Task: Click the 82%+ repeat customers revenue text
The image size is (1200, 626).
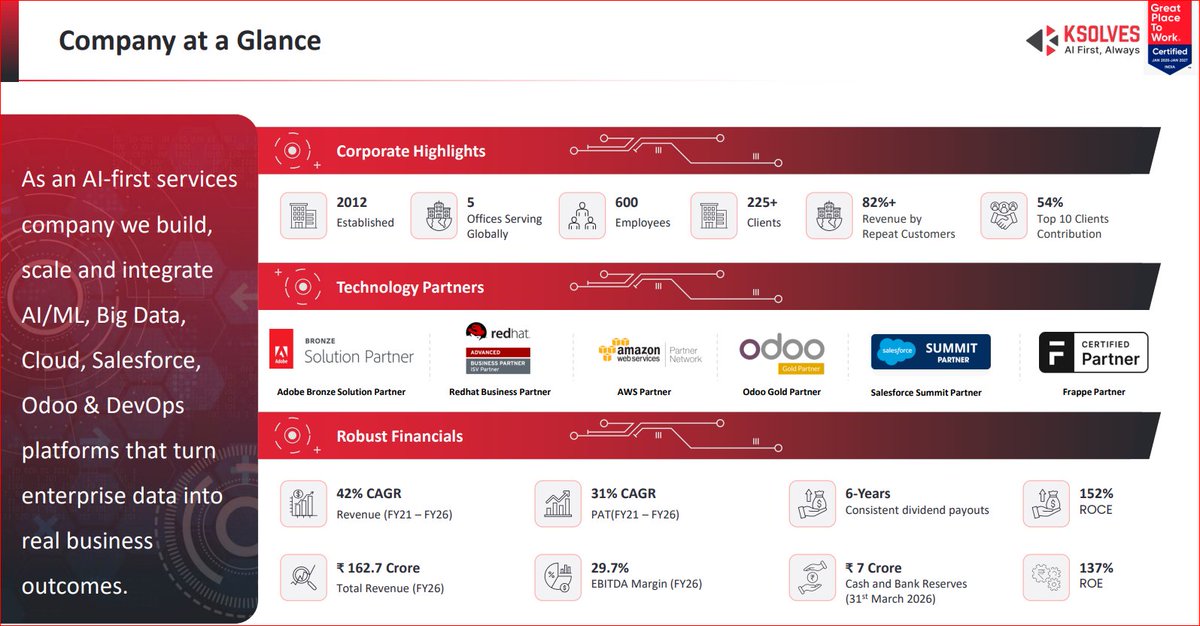Action: (909, 218)
